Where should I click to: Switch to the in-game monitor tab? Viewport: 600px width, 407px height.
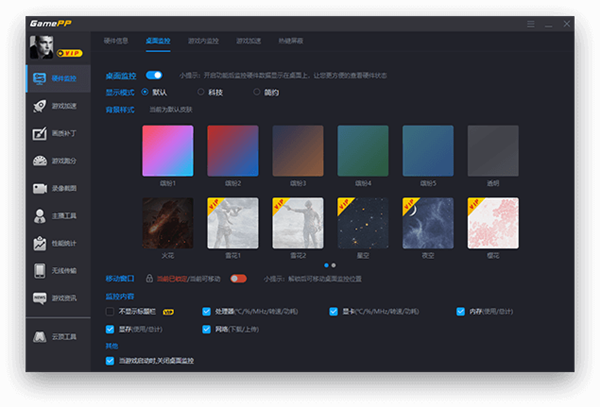(x=203, y=41)
